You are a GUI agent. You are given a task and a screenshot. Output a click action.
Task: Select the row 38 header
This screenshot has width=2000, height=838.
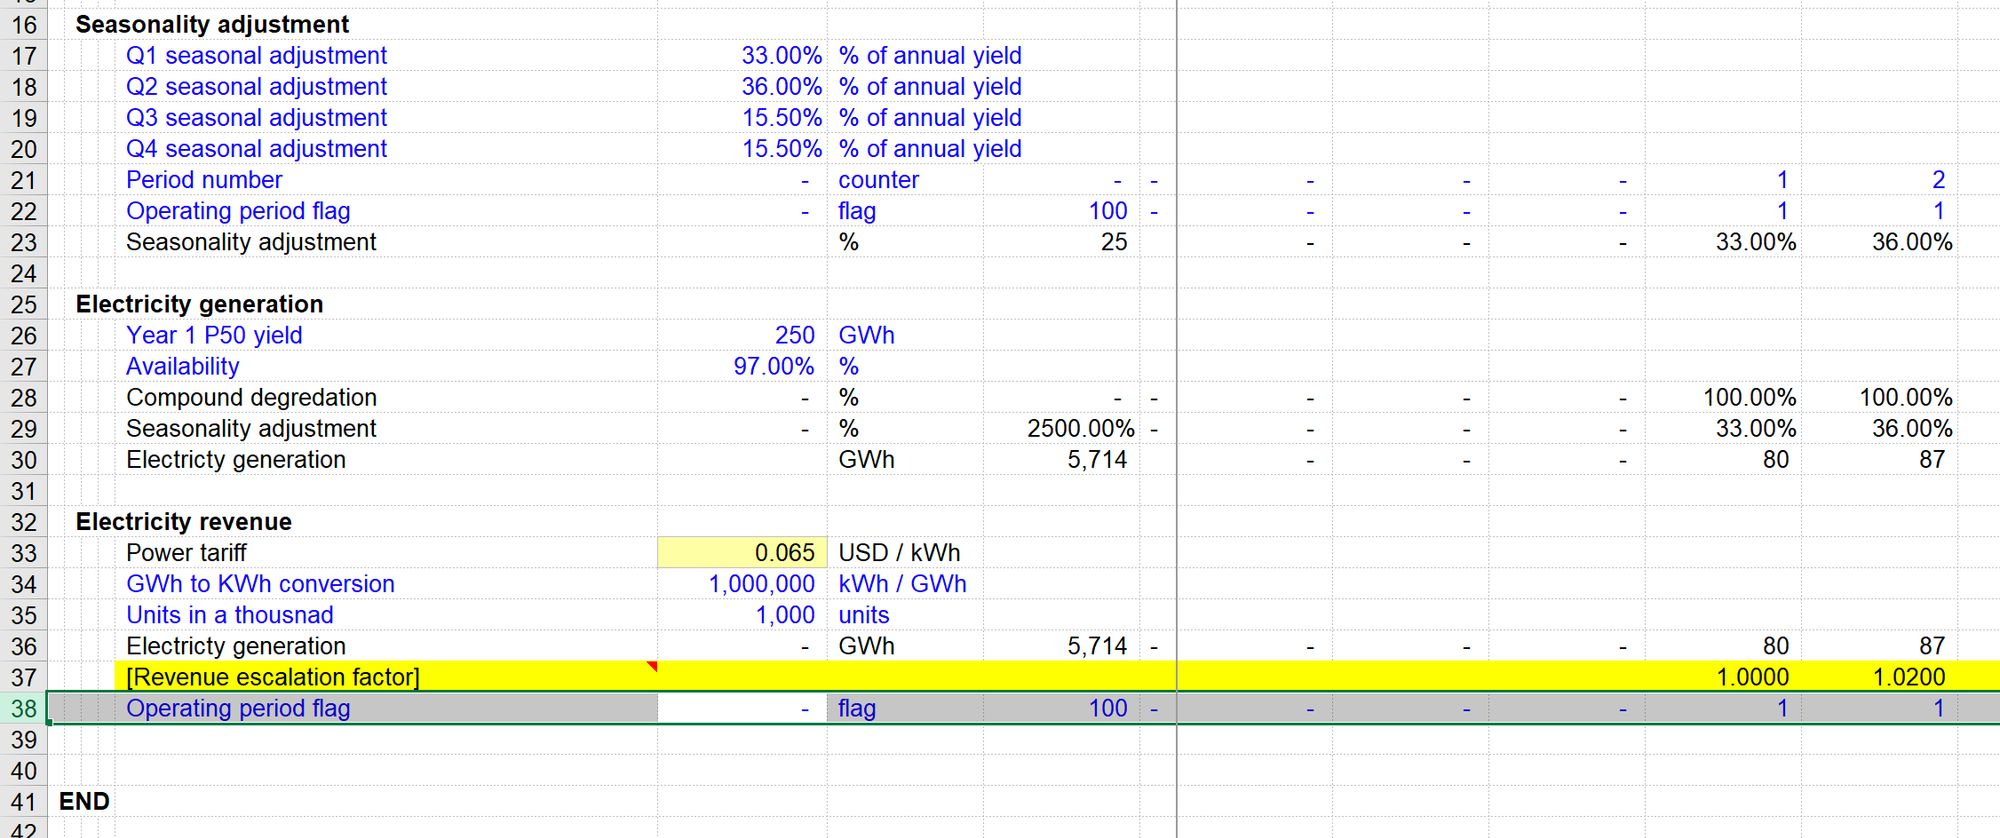point(24,708)
